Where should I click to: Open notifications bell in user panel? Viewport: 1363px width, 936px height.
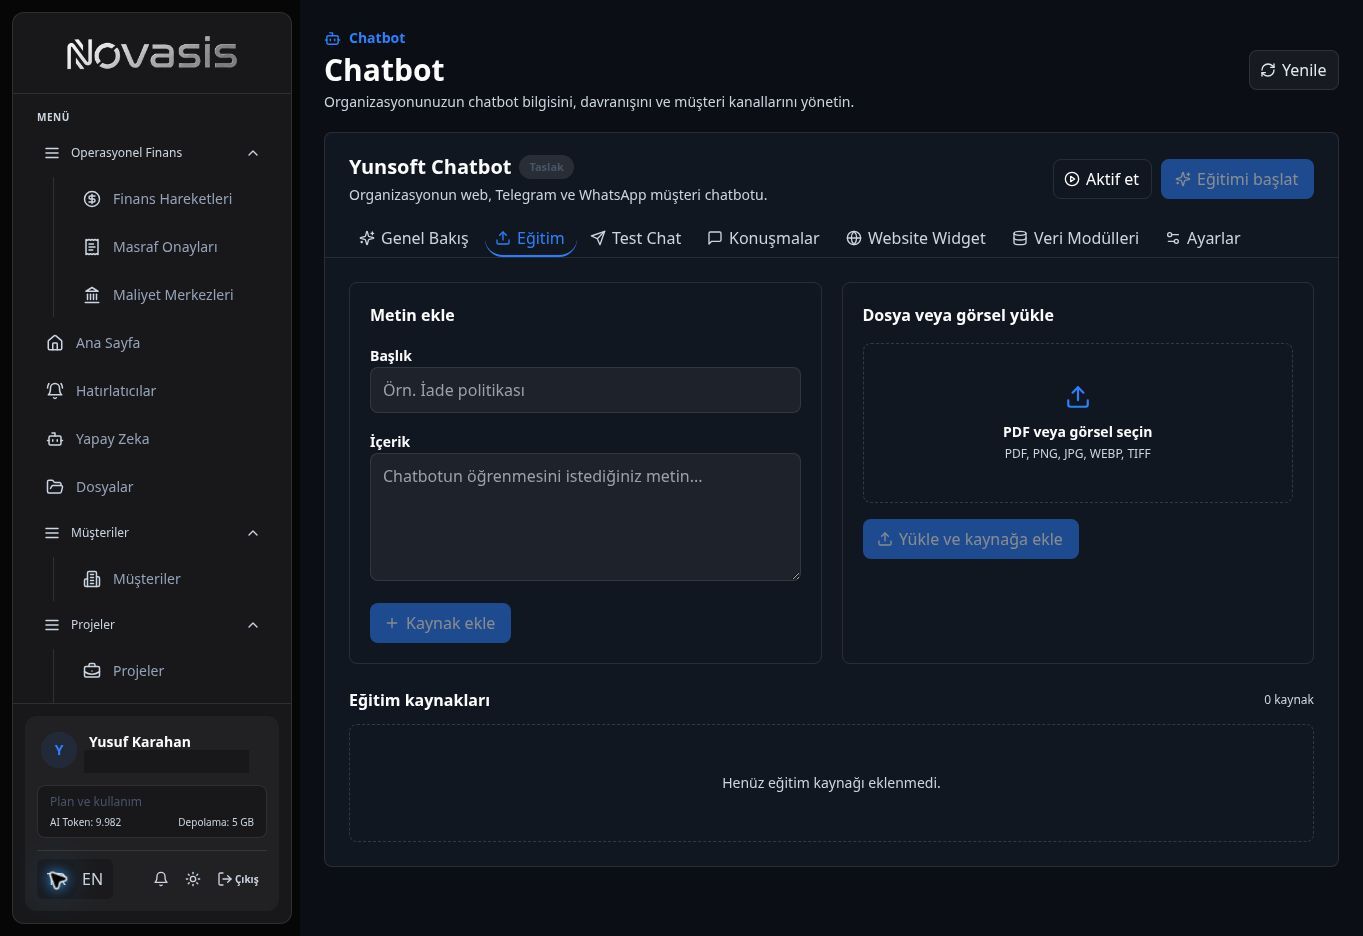click(161, 879)
